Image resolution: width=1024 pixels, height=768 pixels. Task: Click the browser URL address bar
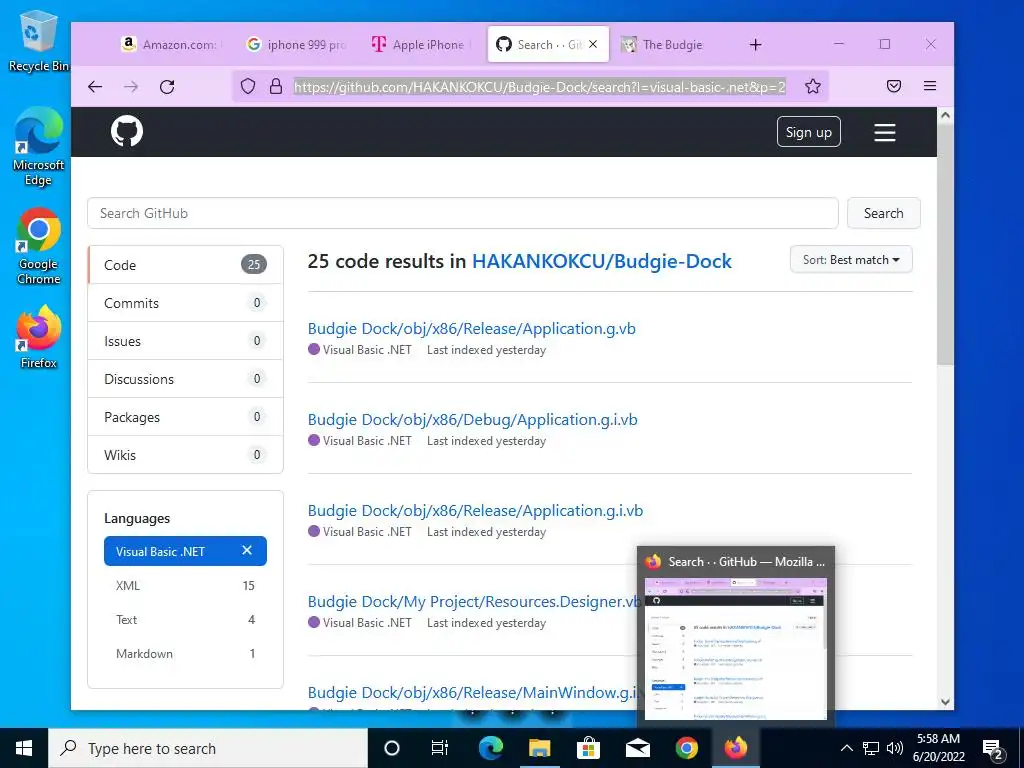click(x=539, y=86)
